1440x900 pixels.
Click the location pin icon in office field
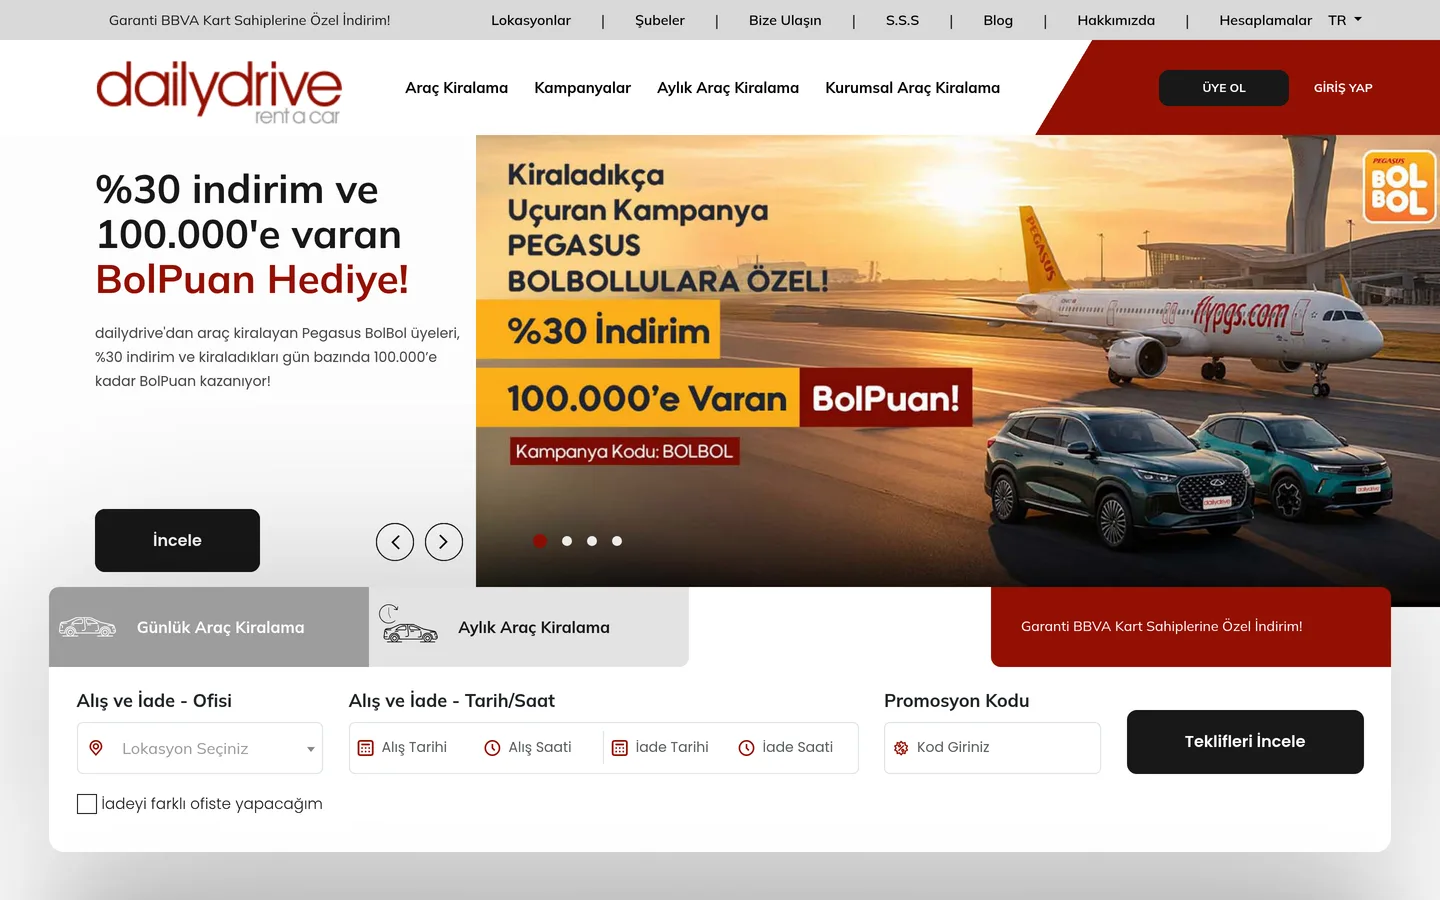tap(96, 748)
